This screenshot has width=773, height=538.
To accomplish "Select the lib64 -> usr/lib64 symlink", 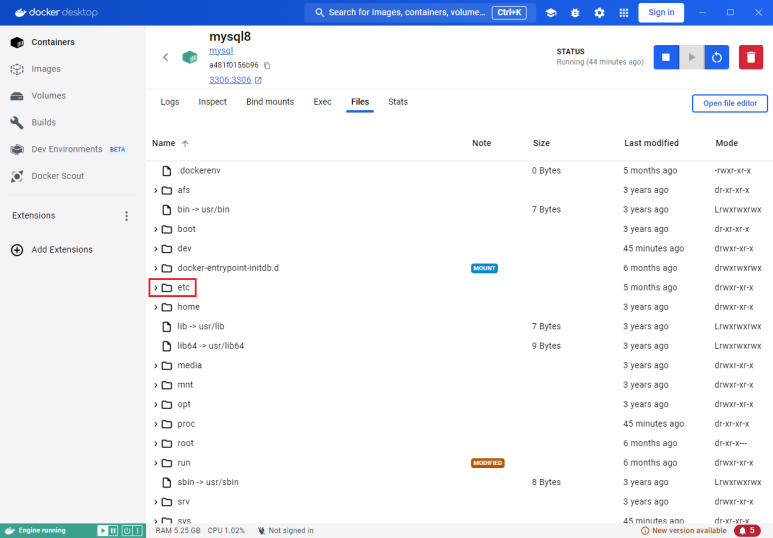I will point(459,346).
